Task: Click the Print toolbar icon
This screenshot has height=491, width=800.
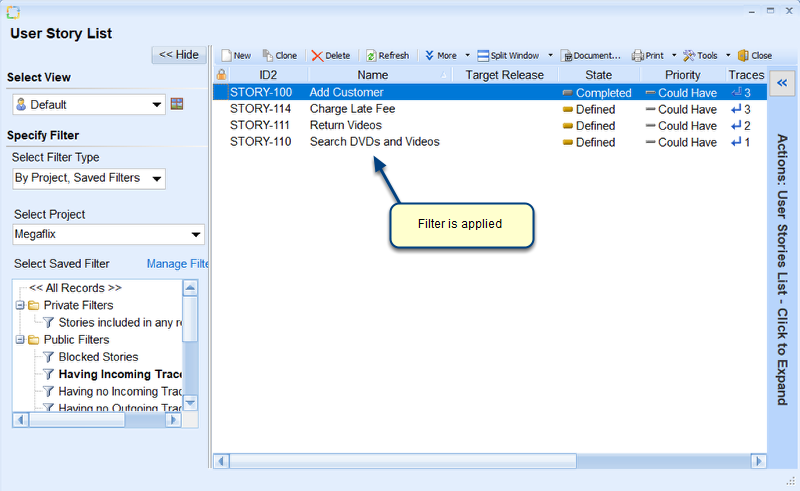Action: pos(646,56)
